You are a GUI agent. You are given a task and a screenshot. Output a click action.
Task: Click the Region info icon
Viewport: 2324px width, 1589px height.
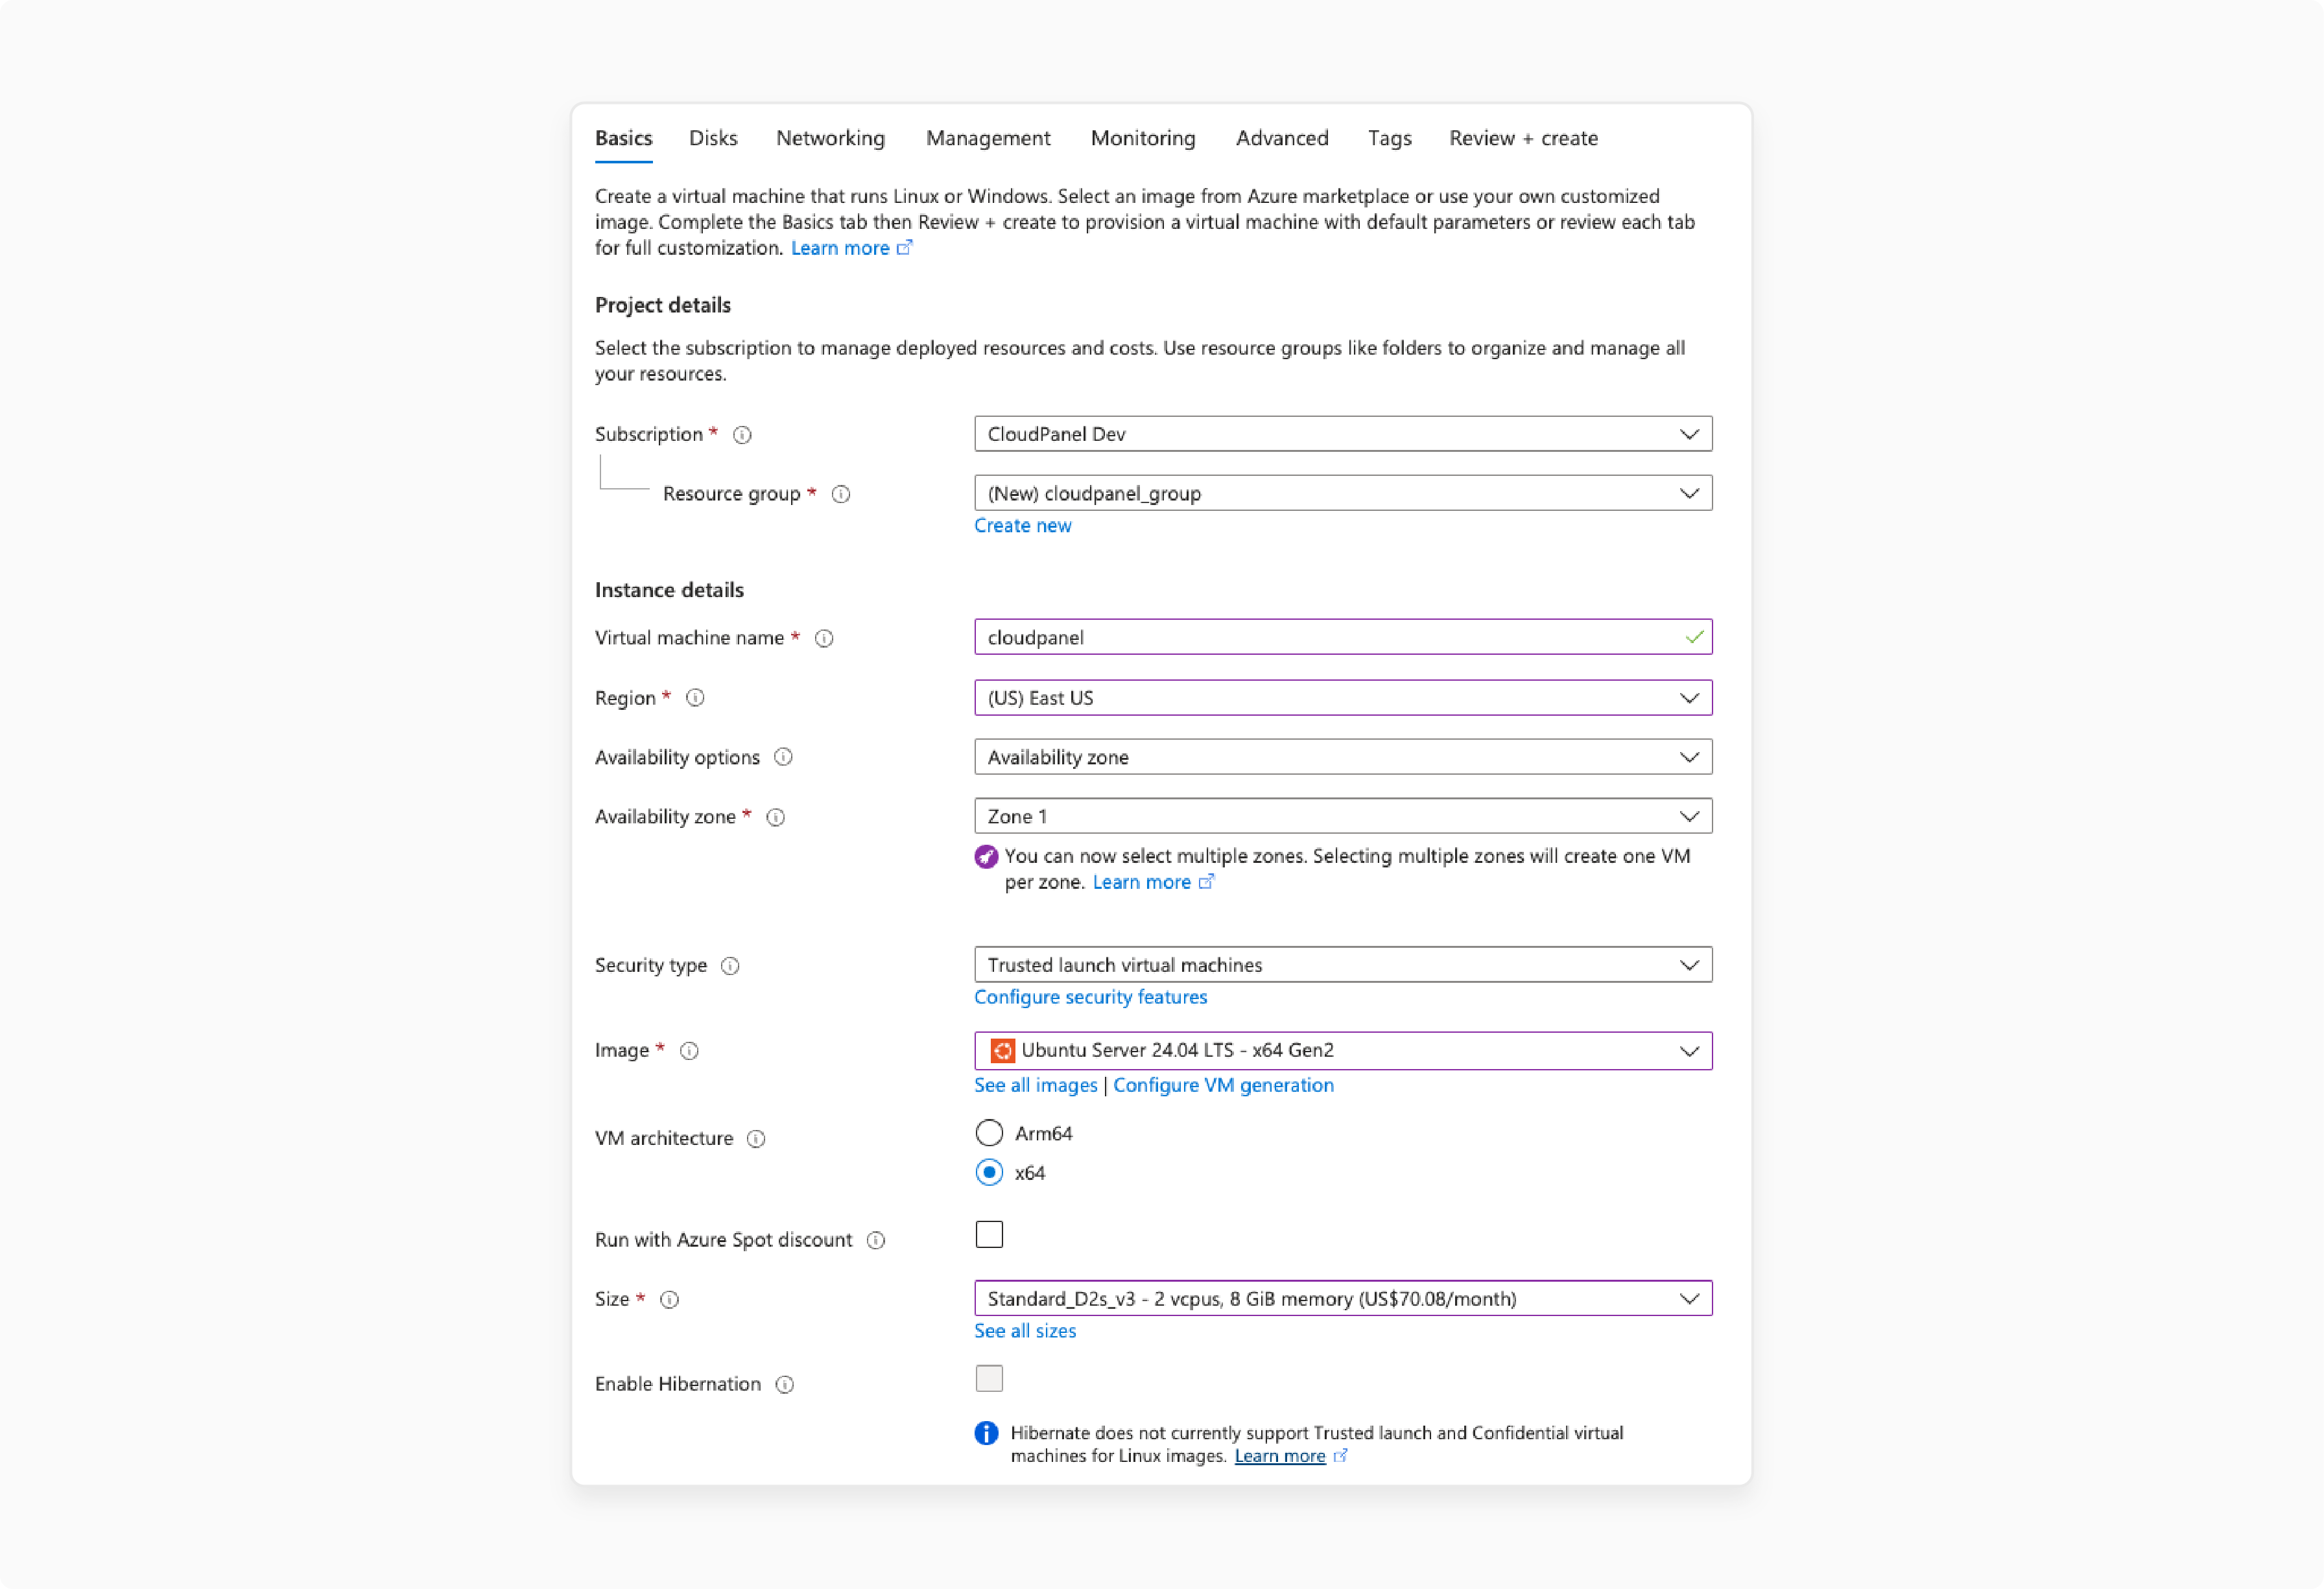[x=695, y=698]
